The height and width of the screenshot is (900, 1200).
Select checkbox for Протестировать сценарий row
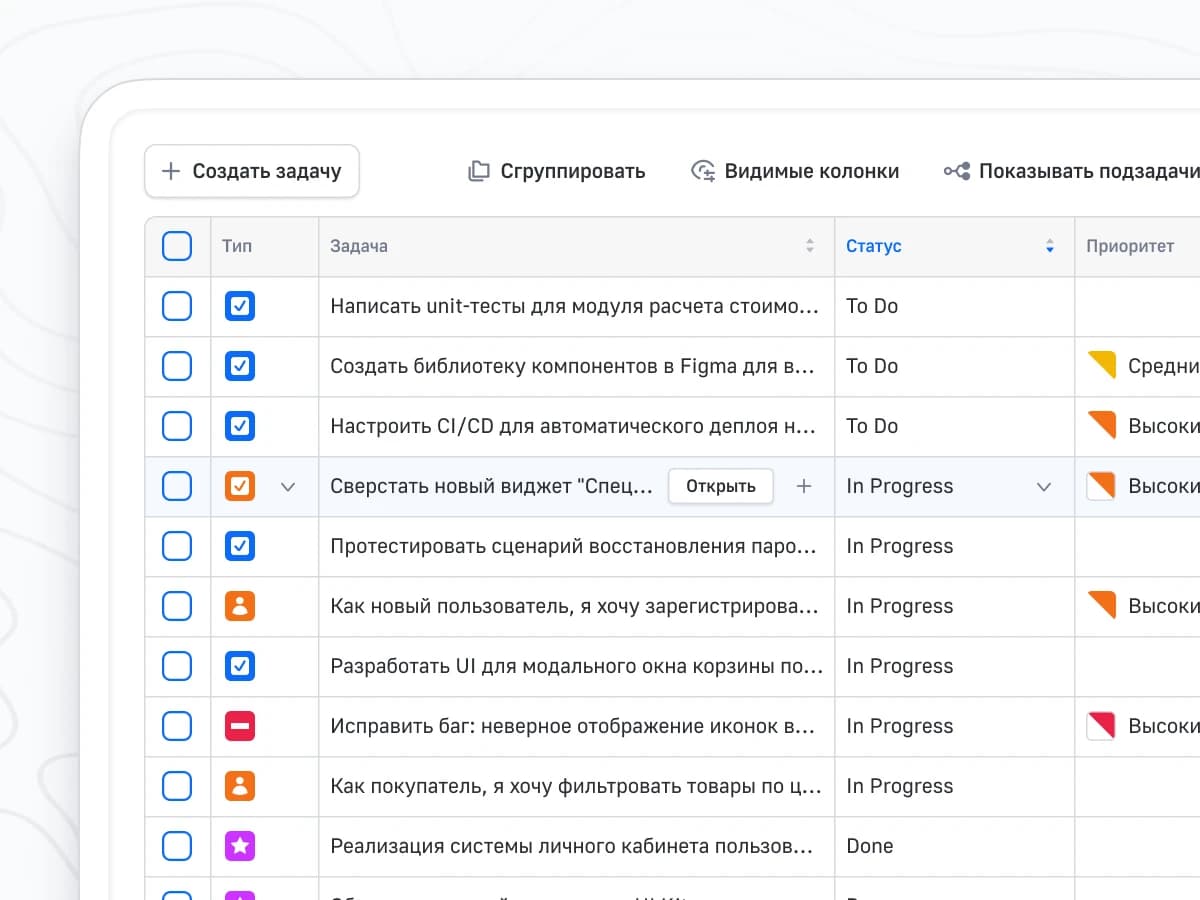pos(177,546)
